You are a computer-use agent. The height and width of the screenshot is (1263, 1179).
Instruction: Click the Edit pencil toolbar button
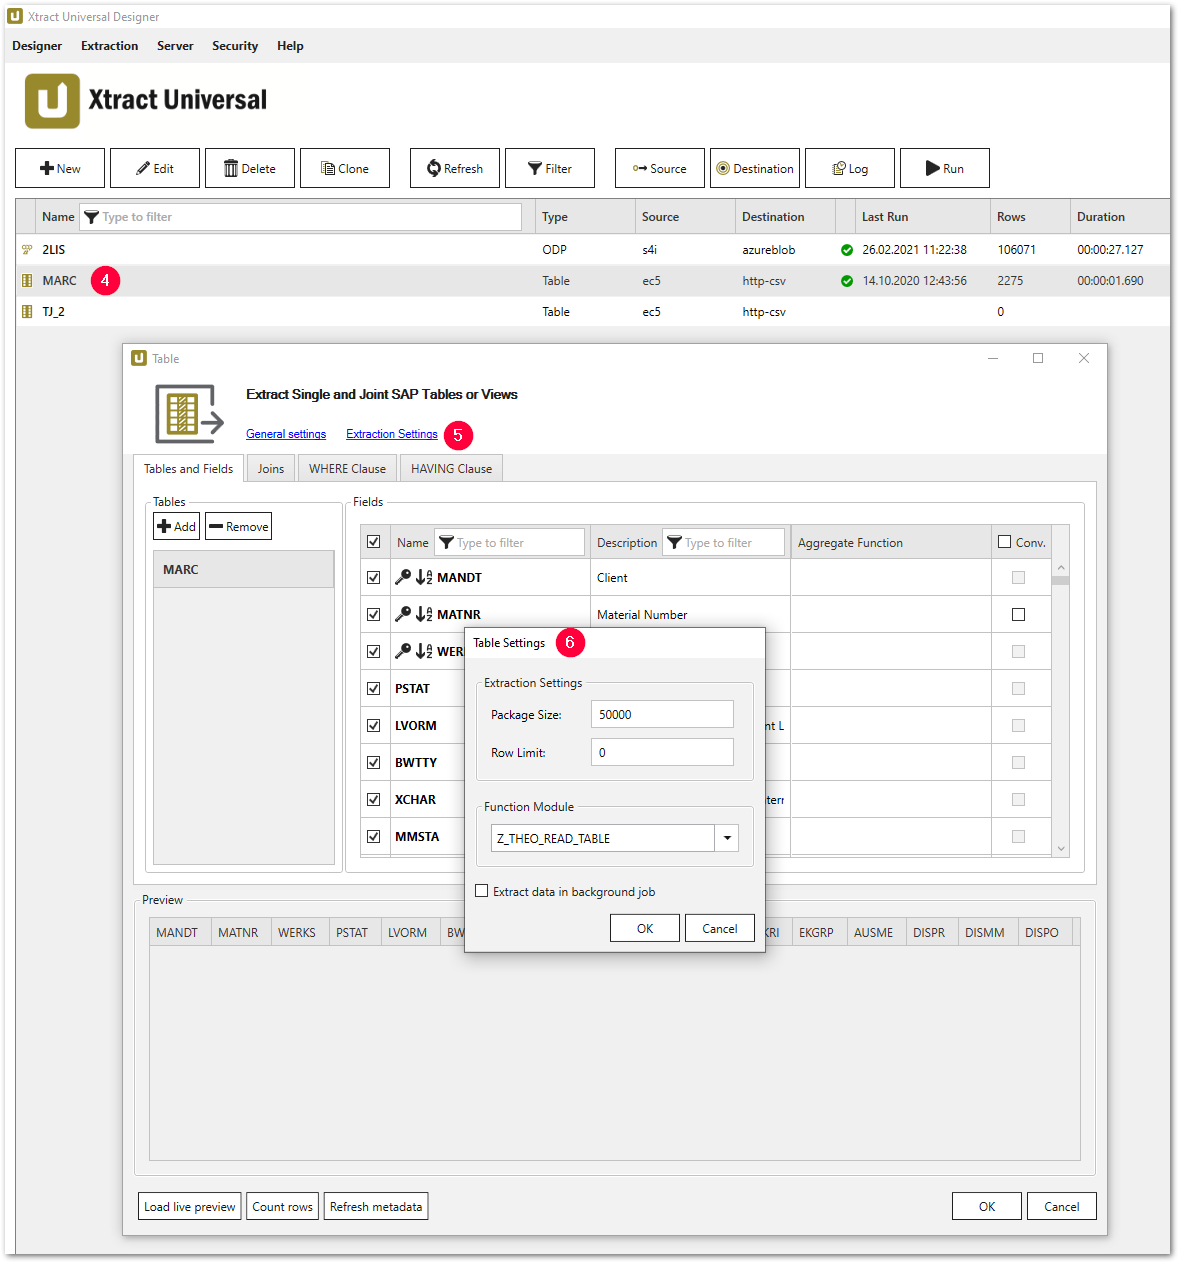coord(155,168)
